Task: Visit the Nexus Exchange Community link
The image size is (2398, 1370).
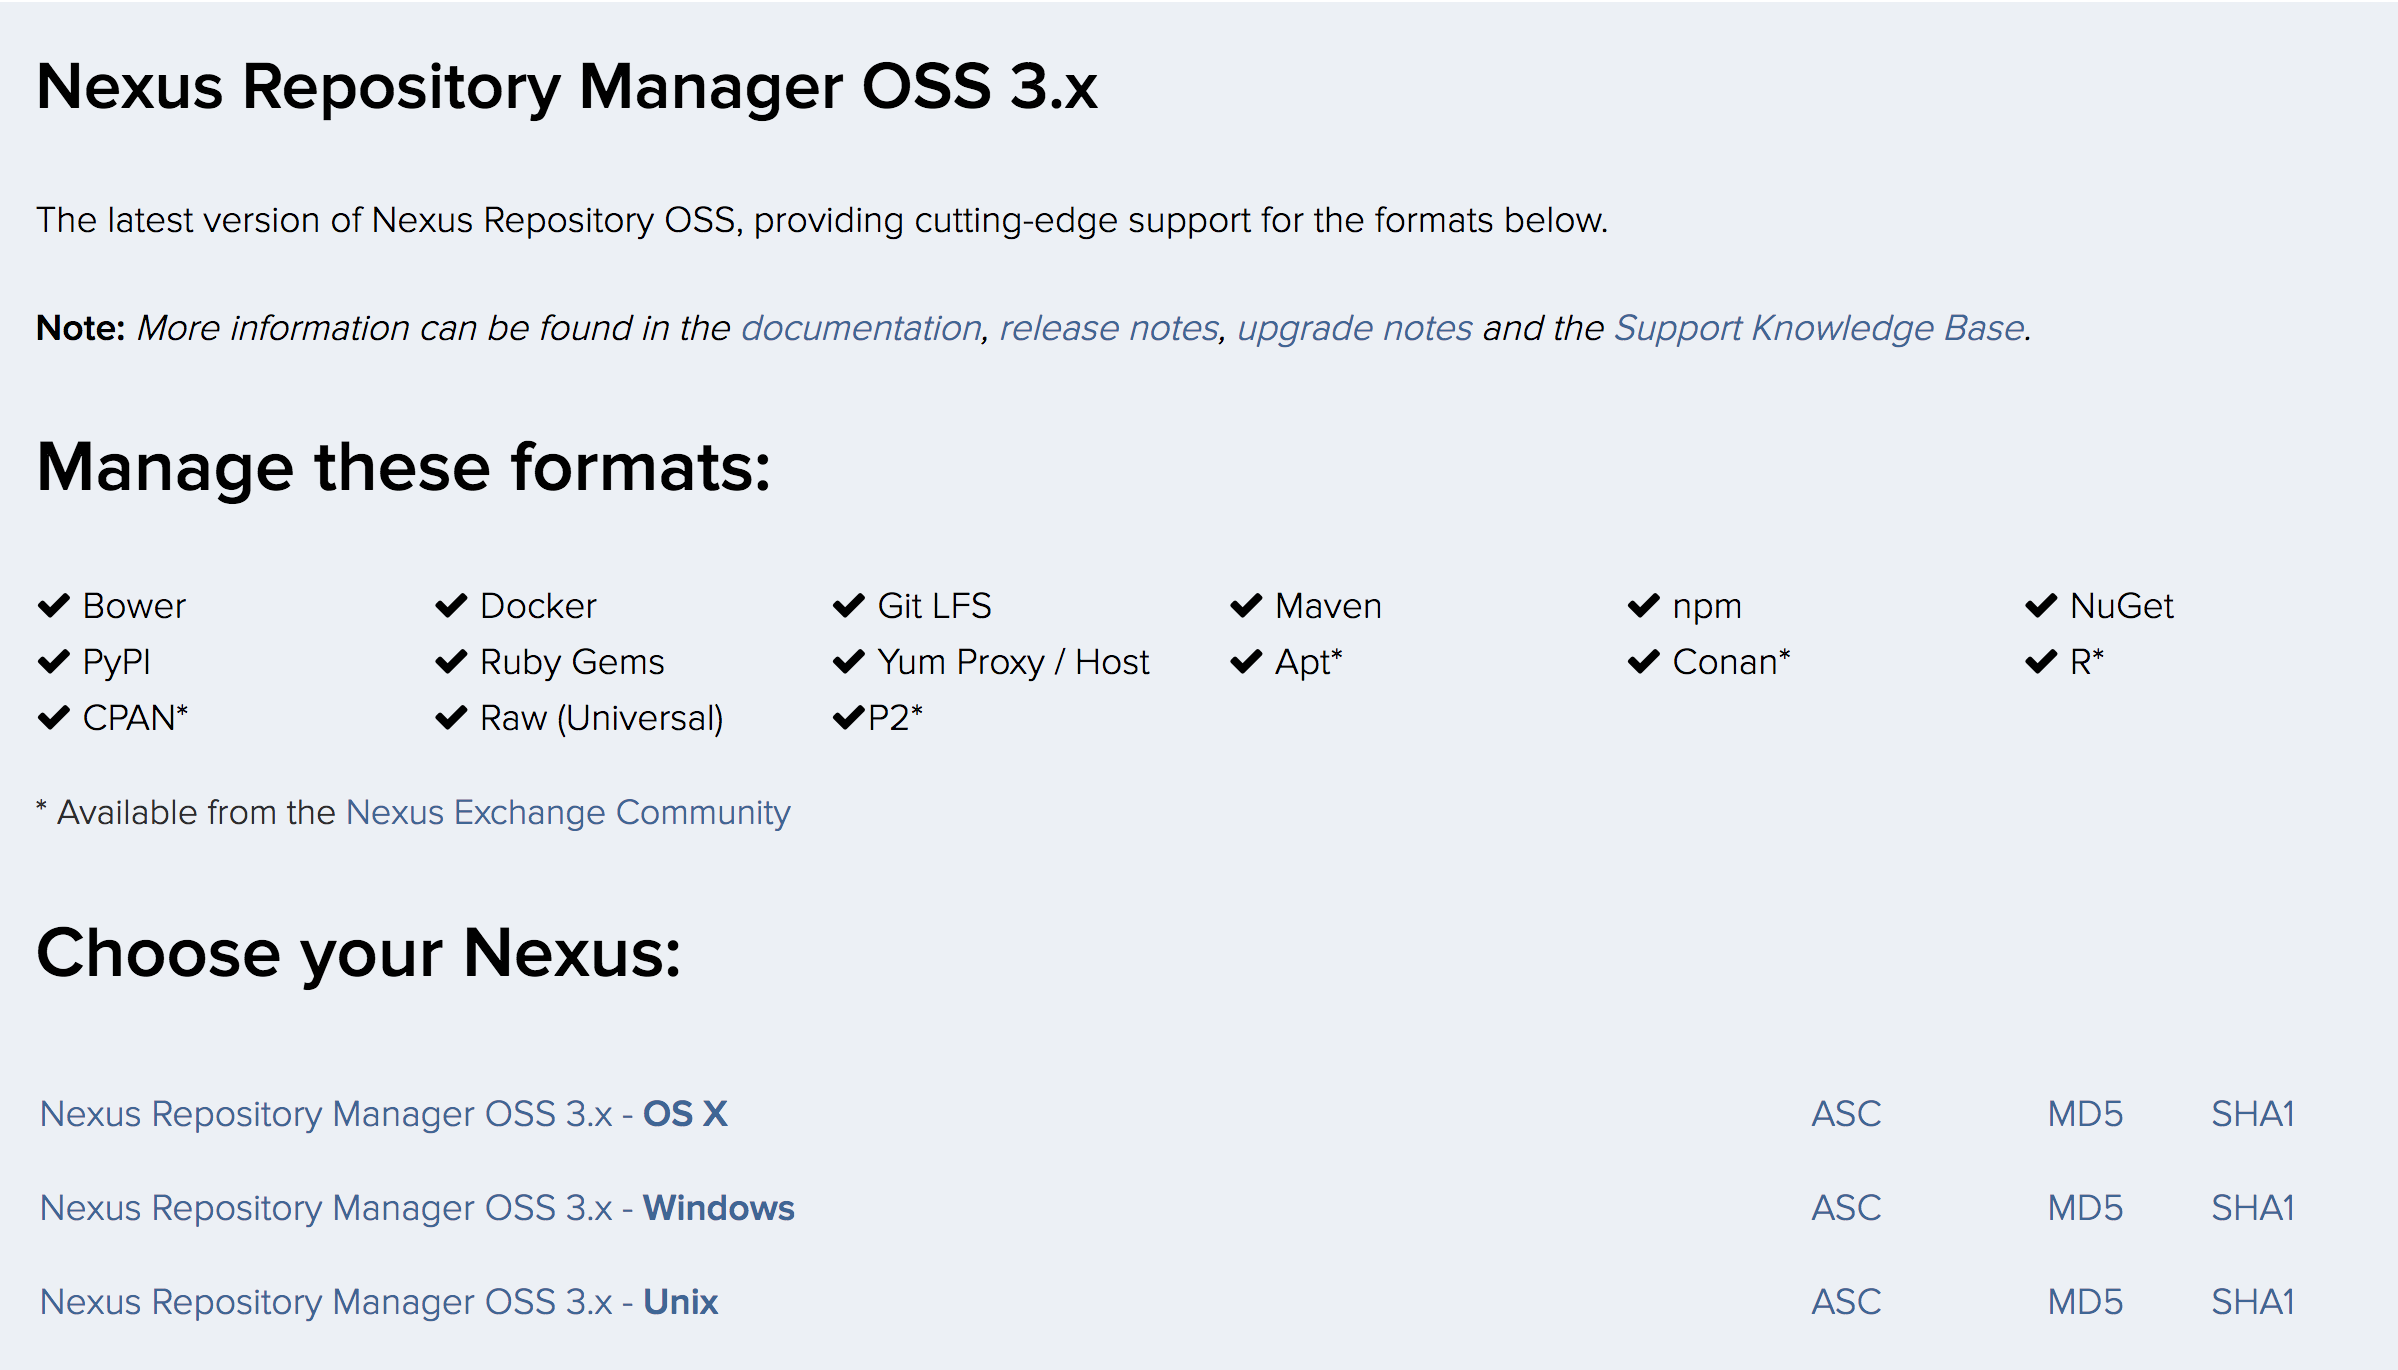Action: tap(568, 812)
